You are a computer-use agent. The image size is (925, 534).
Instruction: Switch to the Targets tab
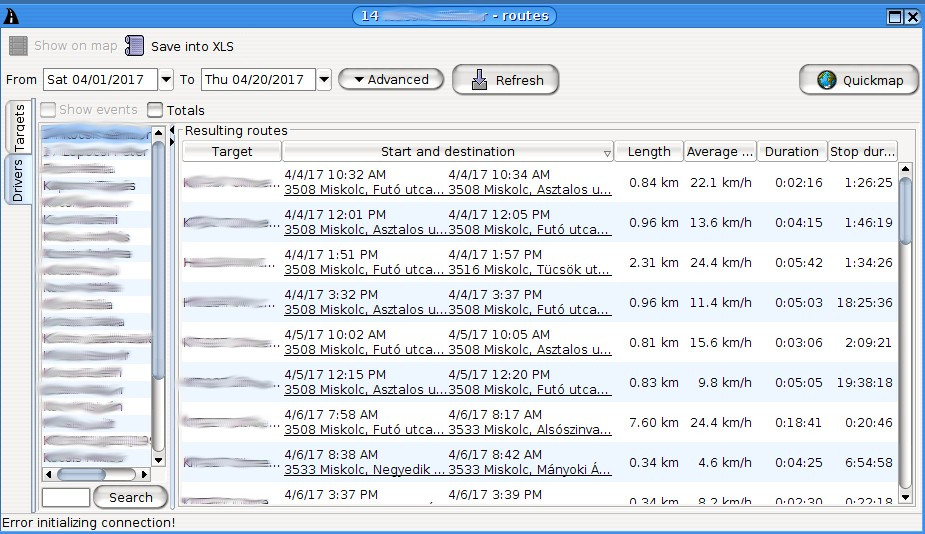[19, 127]
